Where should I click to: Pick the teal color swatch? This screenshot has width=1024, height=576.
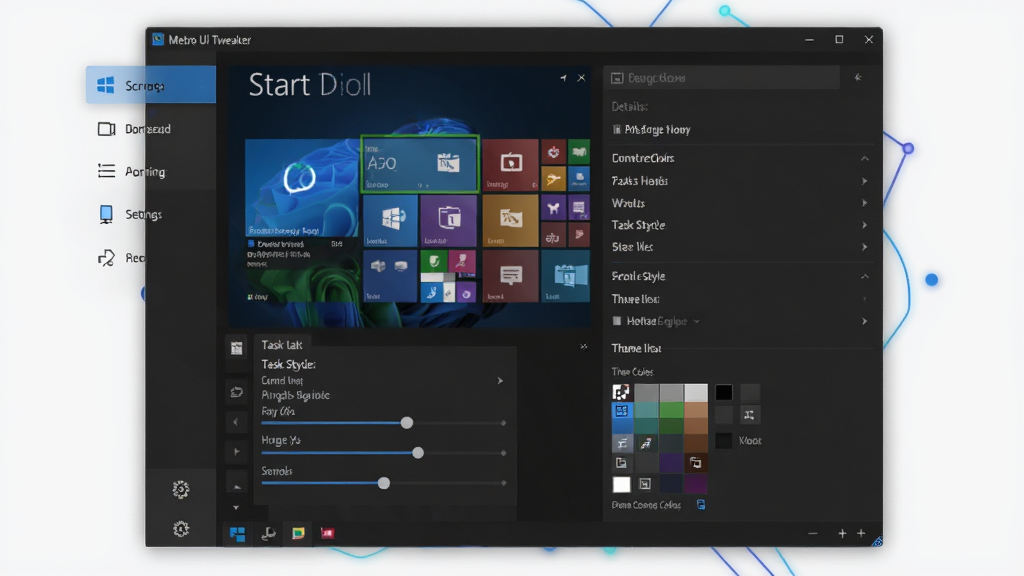click(647, 411)
